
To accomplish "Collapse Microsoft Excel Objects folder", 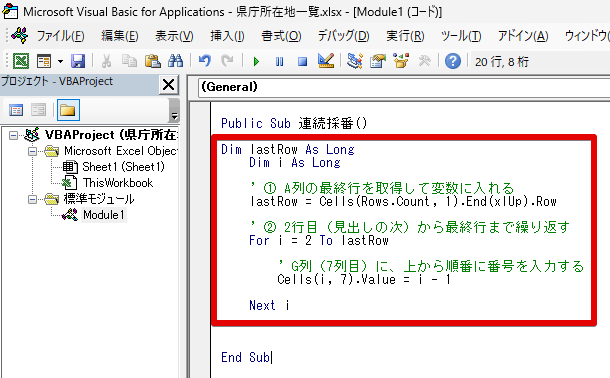I will [x=33, y=151].
